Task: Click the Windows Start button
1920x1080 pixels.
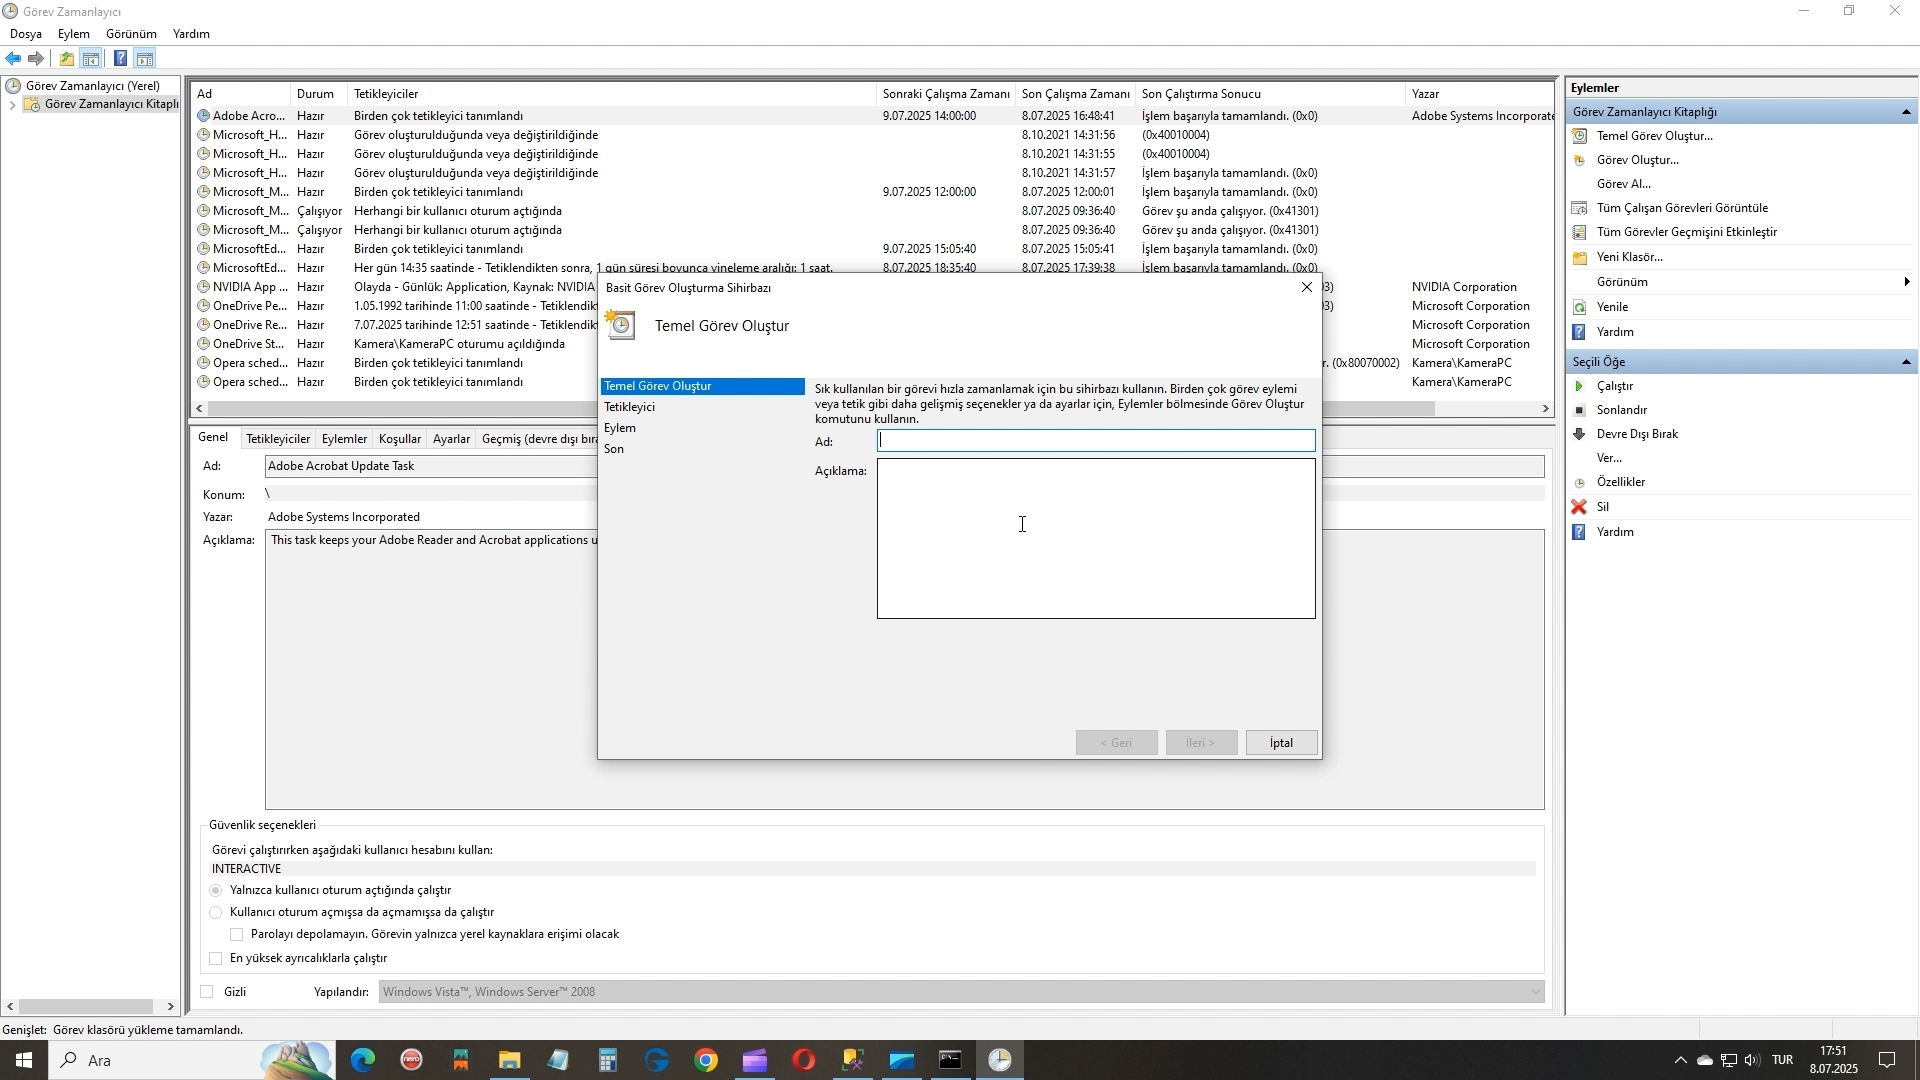Action: pos(24,1060)
